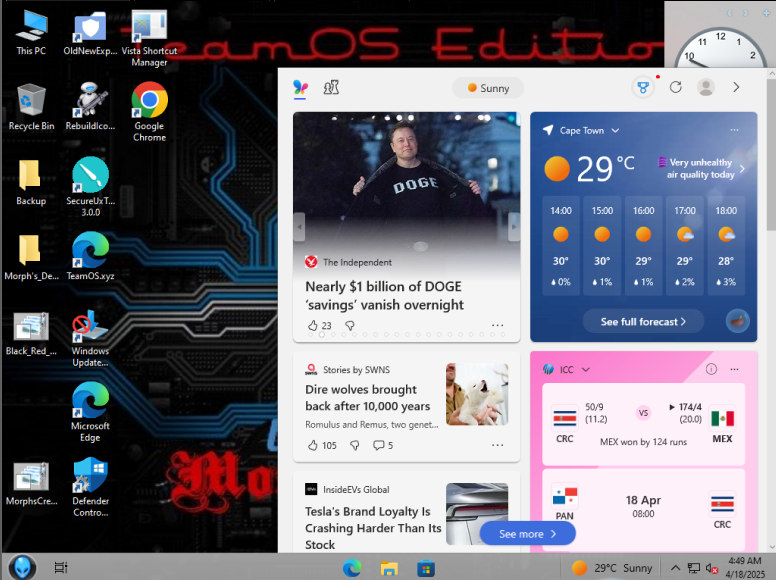This screenshot has height=580, width=776.
Task: Select the Vista Shortcut Manager icon
Action: (x=149, y=39)
